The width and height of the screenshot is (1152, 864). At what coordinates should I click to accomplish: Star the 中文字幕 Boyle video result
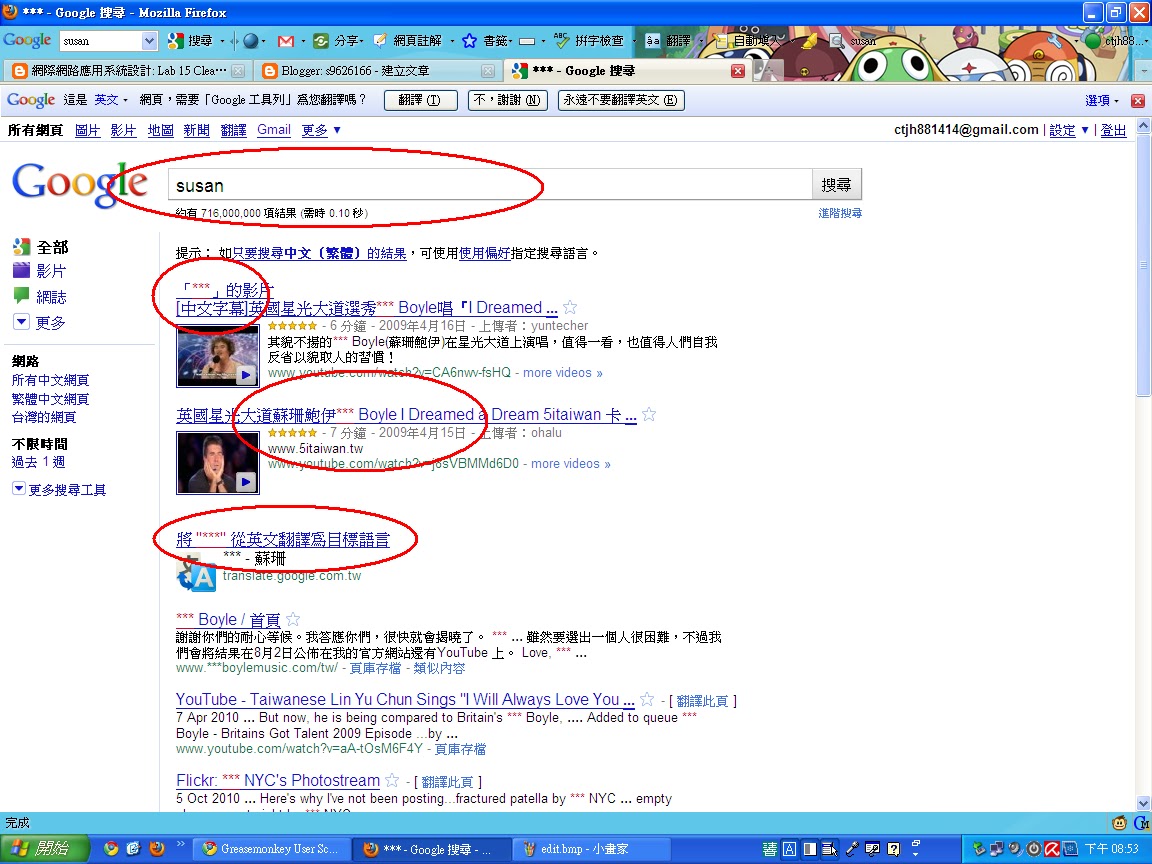[569, 308]
